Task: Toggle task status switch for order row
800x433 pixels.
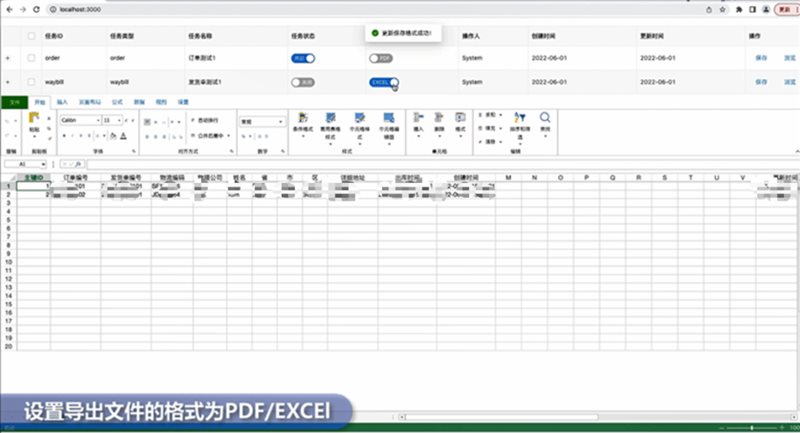Action: [303, 58]
